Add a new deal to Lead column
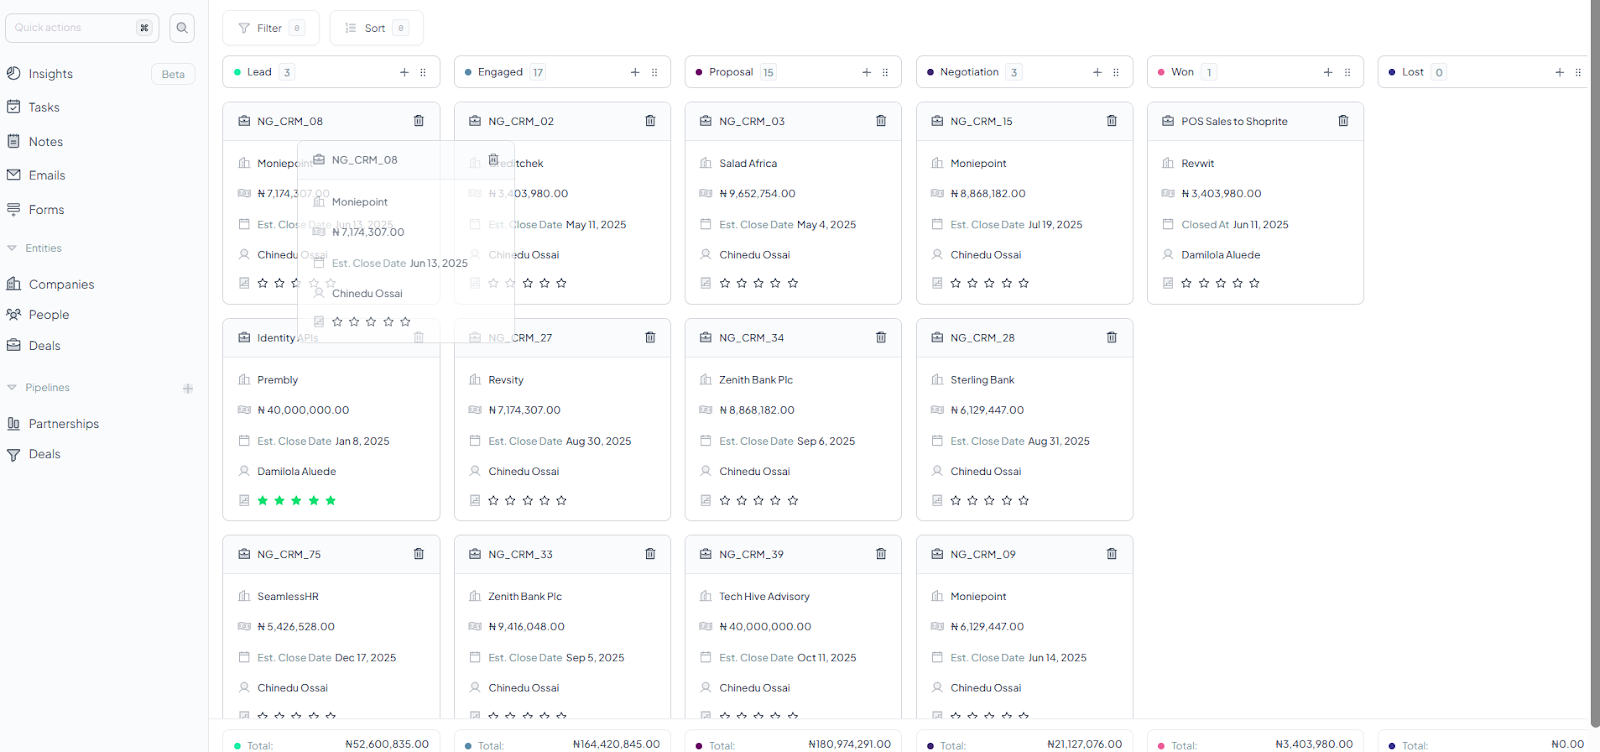The image size is (1600, 752). pyautogui.click(x=404, y=72)
